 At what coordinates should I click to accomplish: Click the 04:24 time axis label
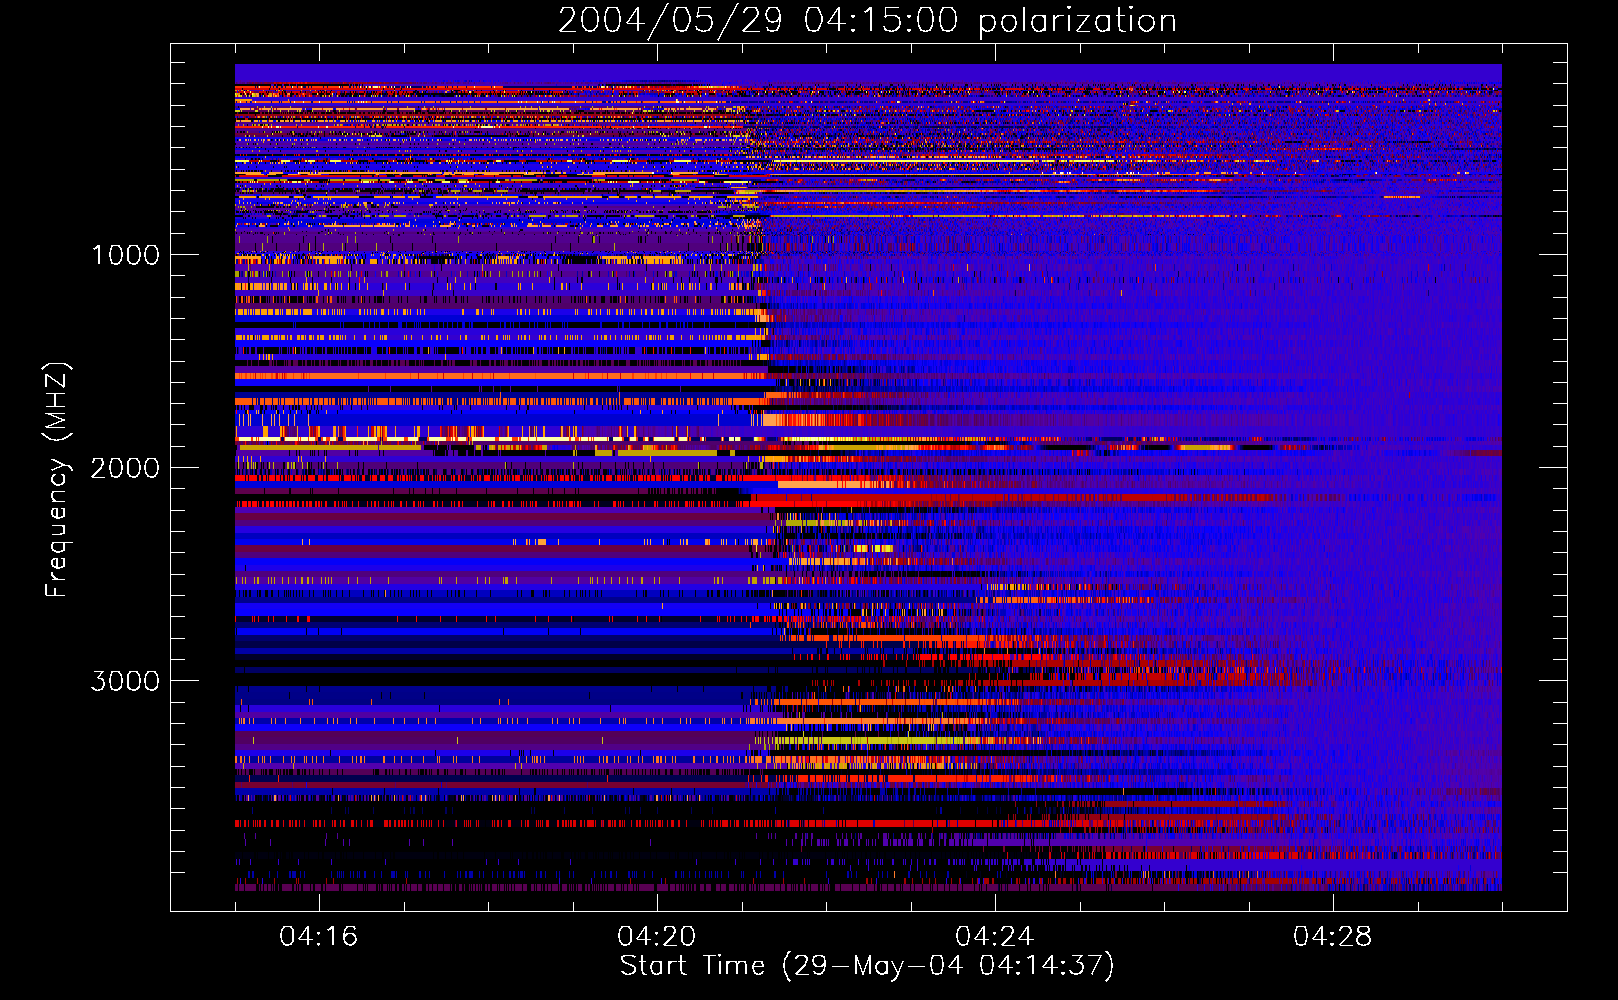click(994, 936)
